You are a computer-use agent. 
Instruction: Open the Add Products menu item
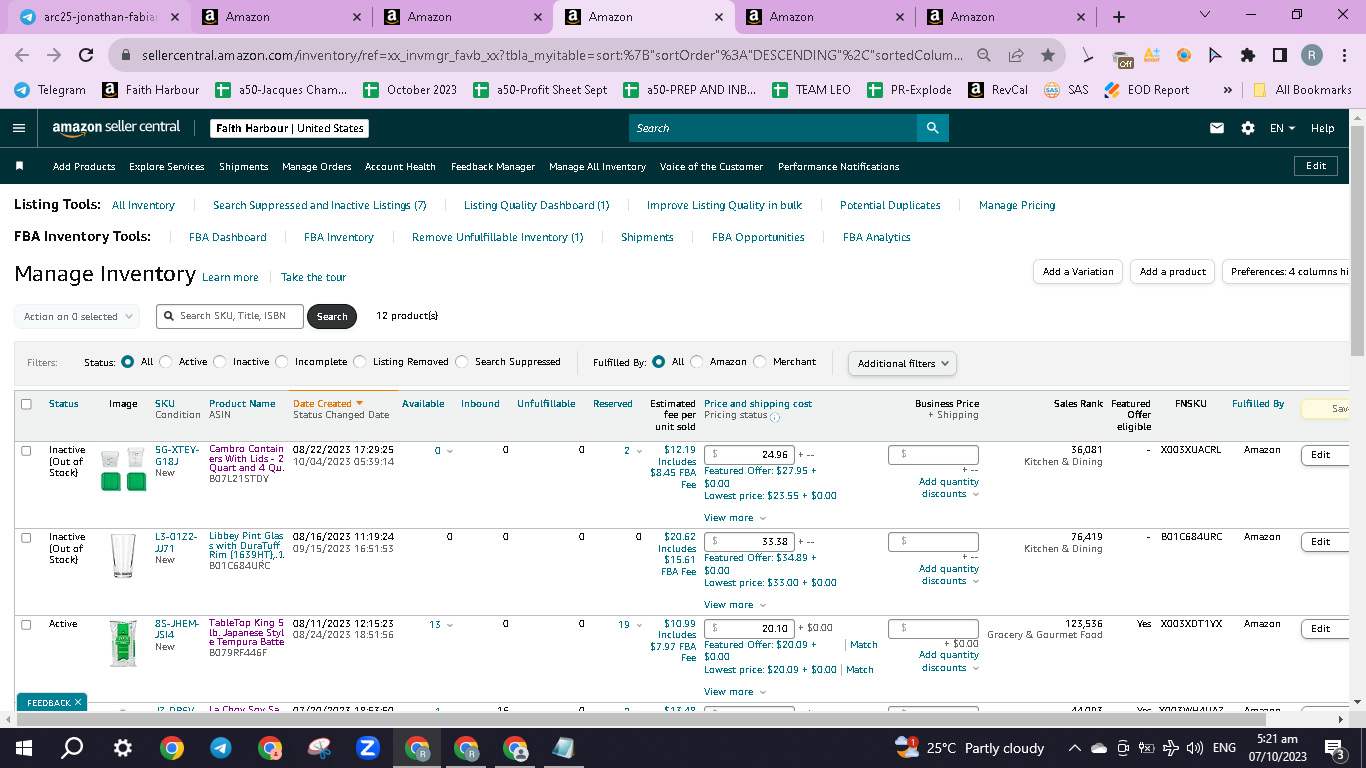(84, 166)
